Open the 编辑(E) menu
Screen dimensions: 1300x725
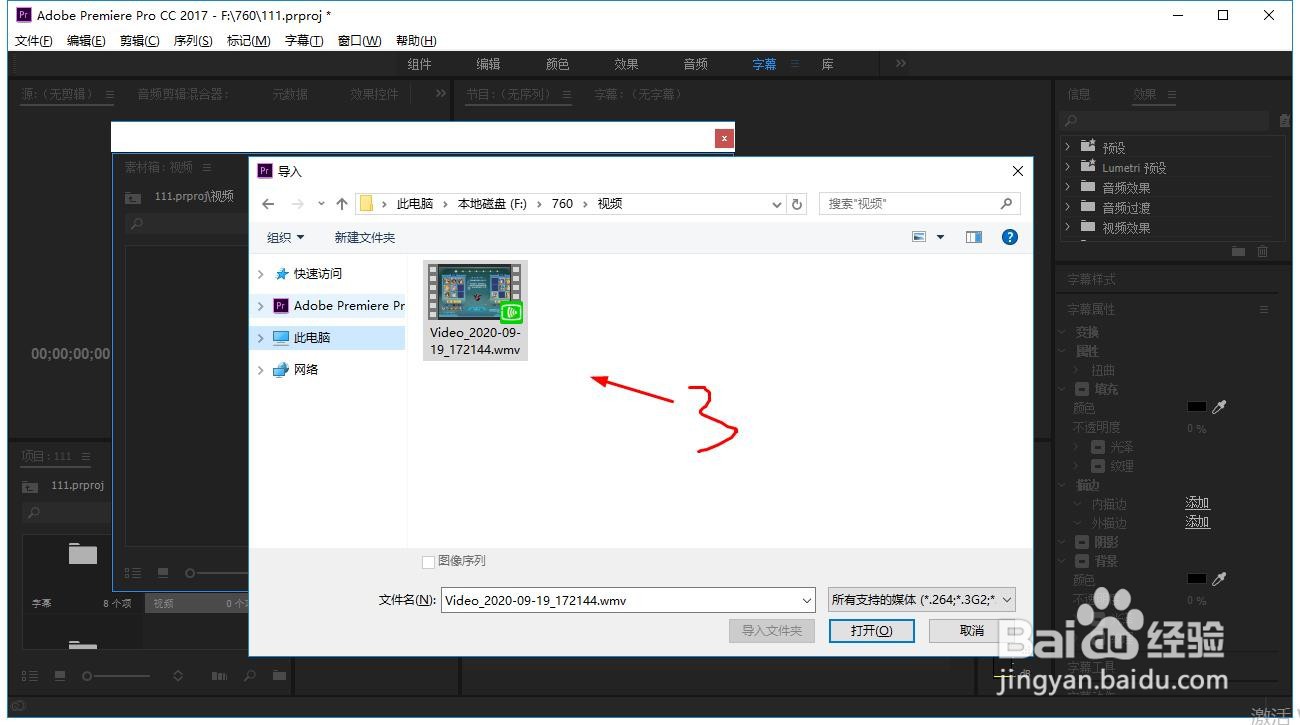86,41
